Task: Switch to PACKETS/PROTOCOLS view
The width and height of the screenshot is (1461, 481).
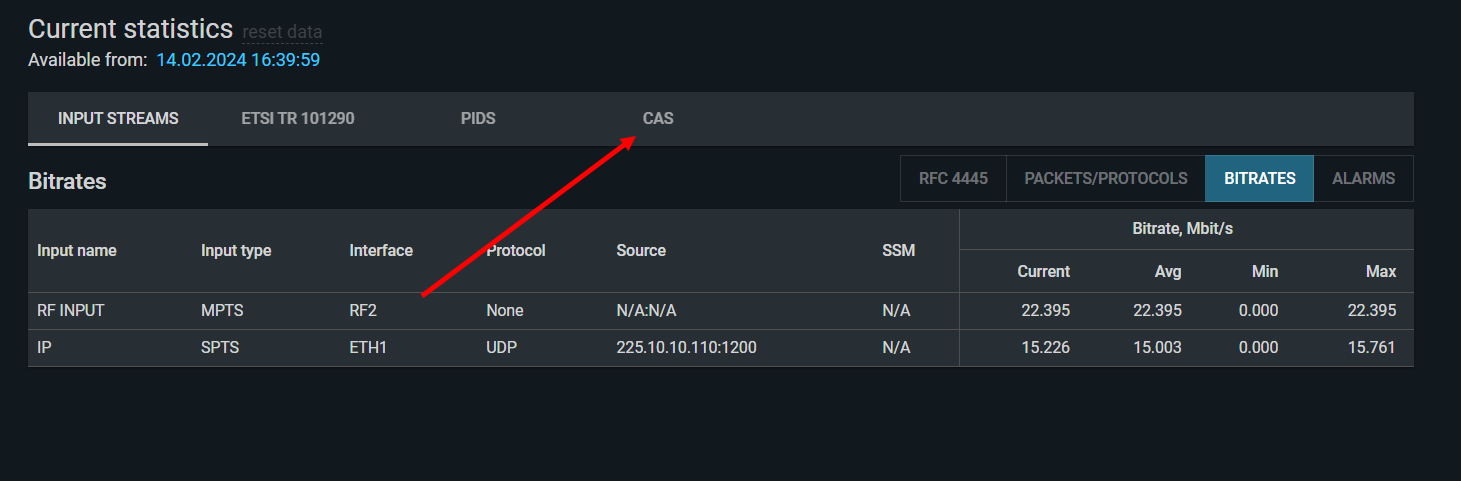Action: [x=1106, y=179]
